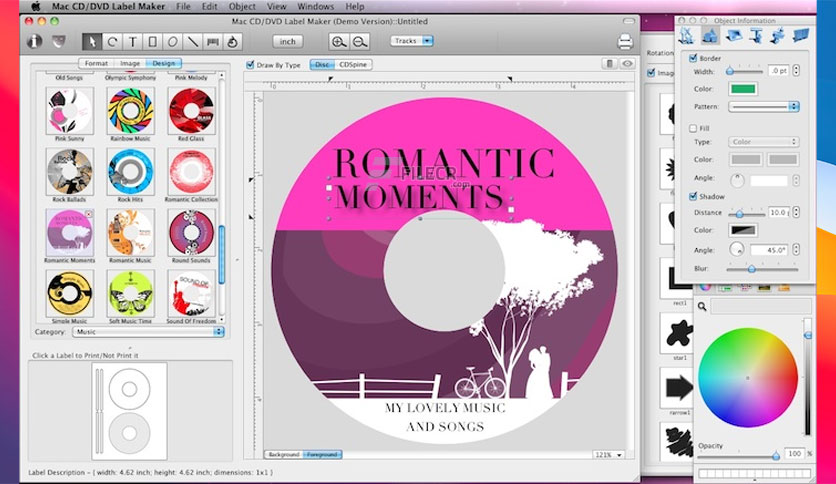Viewport: 836px width, 484px height.
Task: Open the Tracks dropdown
Action: tap(412, 41)
